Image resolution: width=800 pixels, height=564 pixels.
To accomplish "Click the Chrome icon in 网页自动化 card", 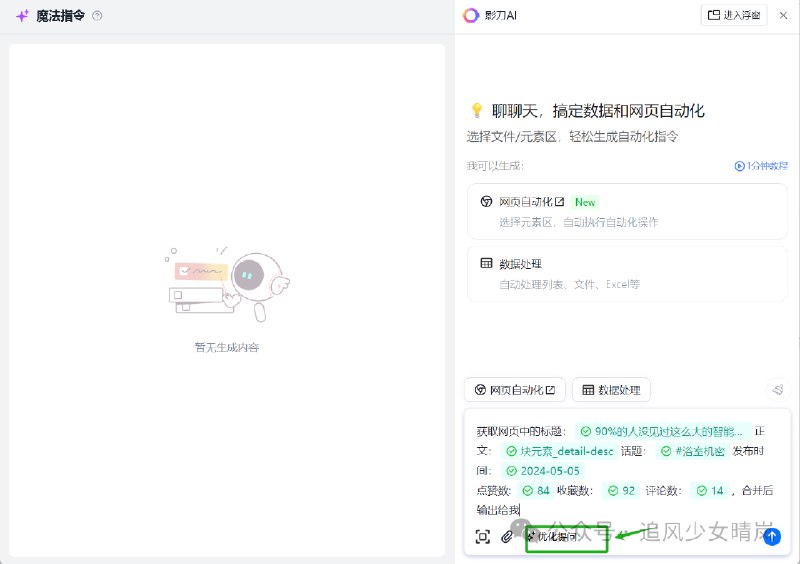I will coord(486,202).
